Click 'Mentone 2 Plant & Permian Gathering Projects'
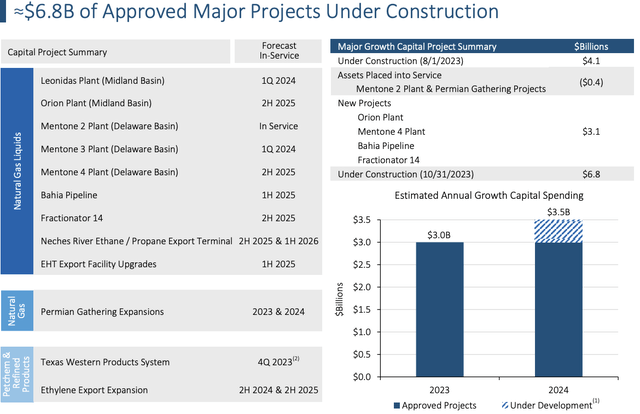The height and width of the screenshot is (414, 640). click(451, 89)
